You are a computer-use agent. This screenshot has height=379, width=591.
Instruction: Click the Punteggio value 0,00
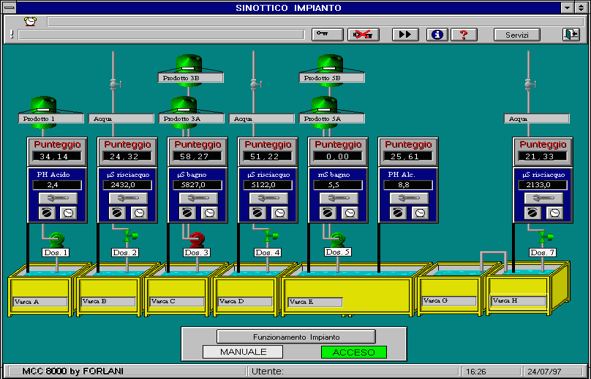click(x=337, y=156)
